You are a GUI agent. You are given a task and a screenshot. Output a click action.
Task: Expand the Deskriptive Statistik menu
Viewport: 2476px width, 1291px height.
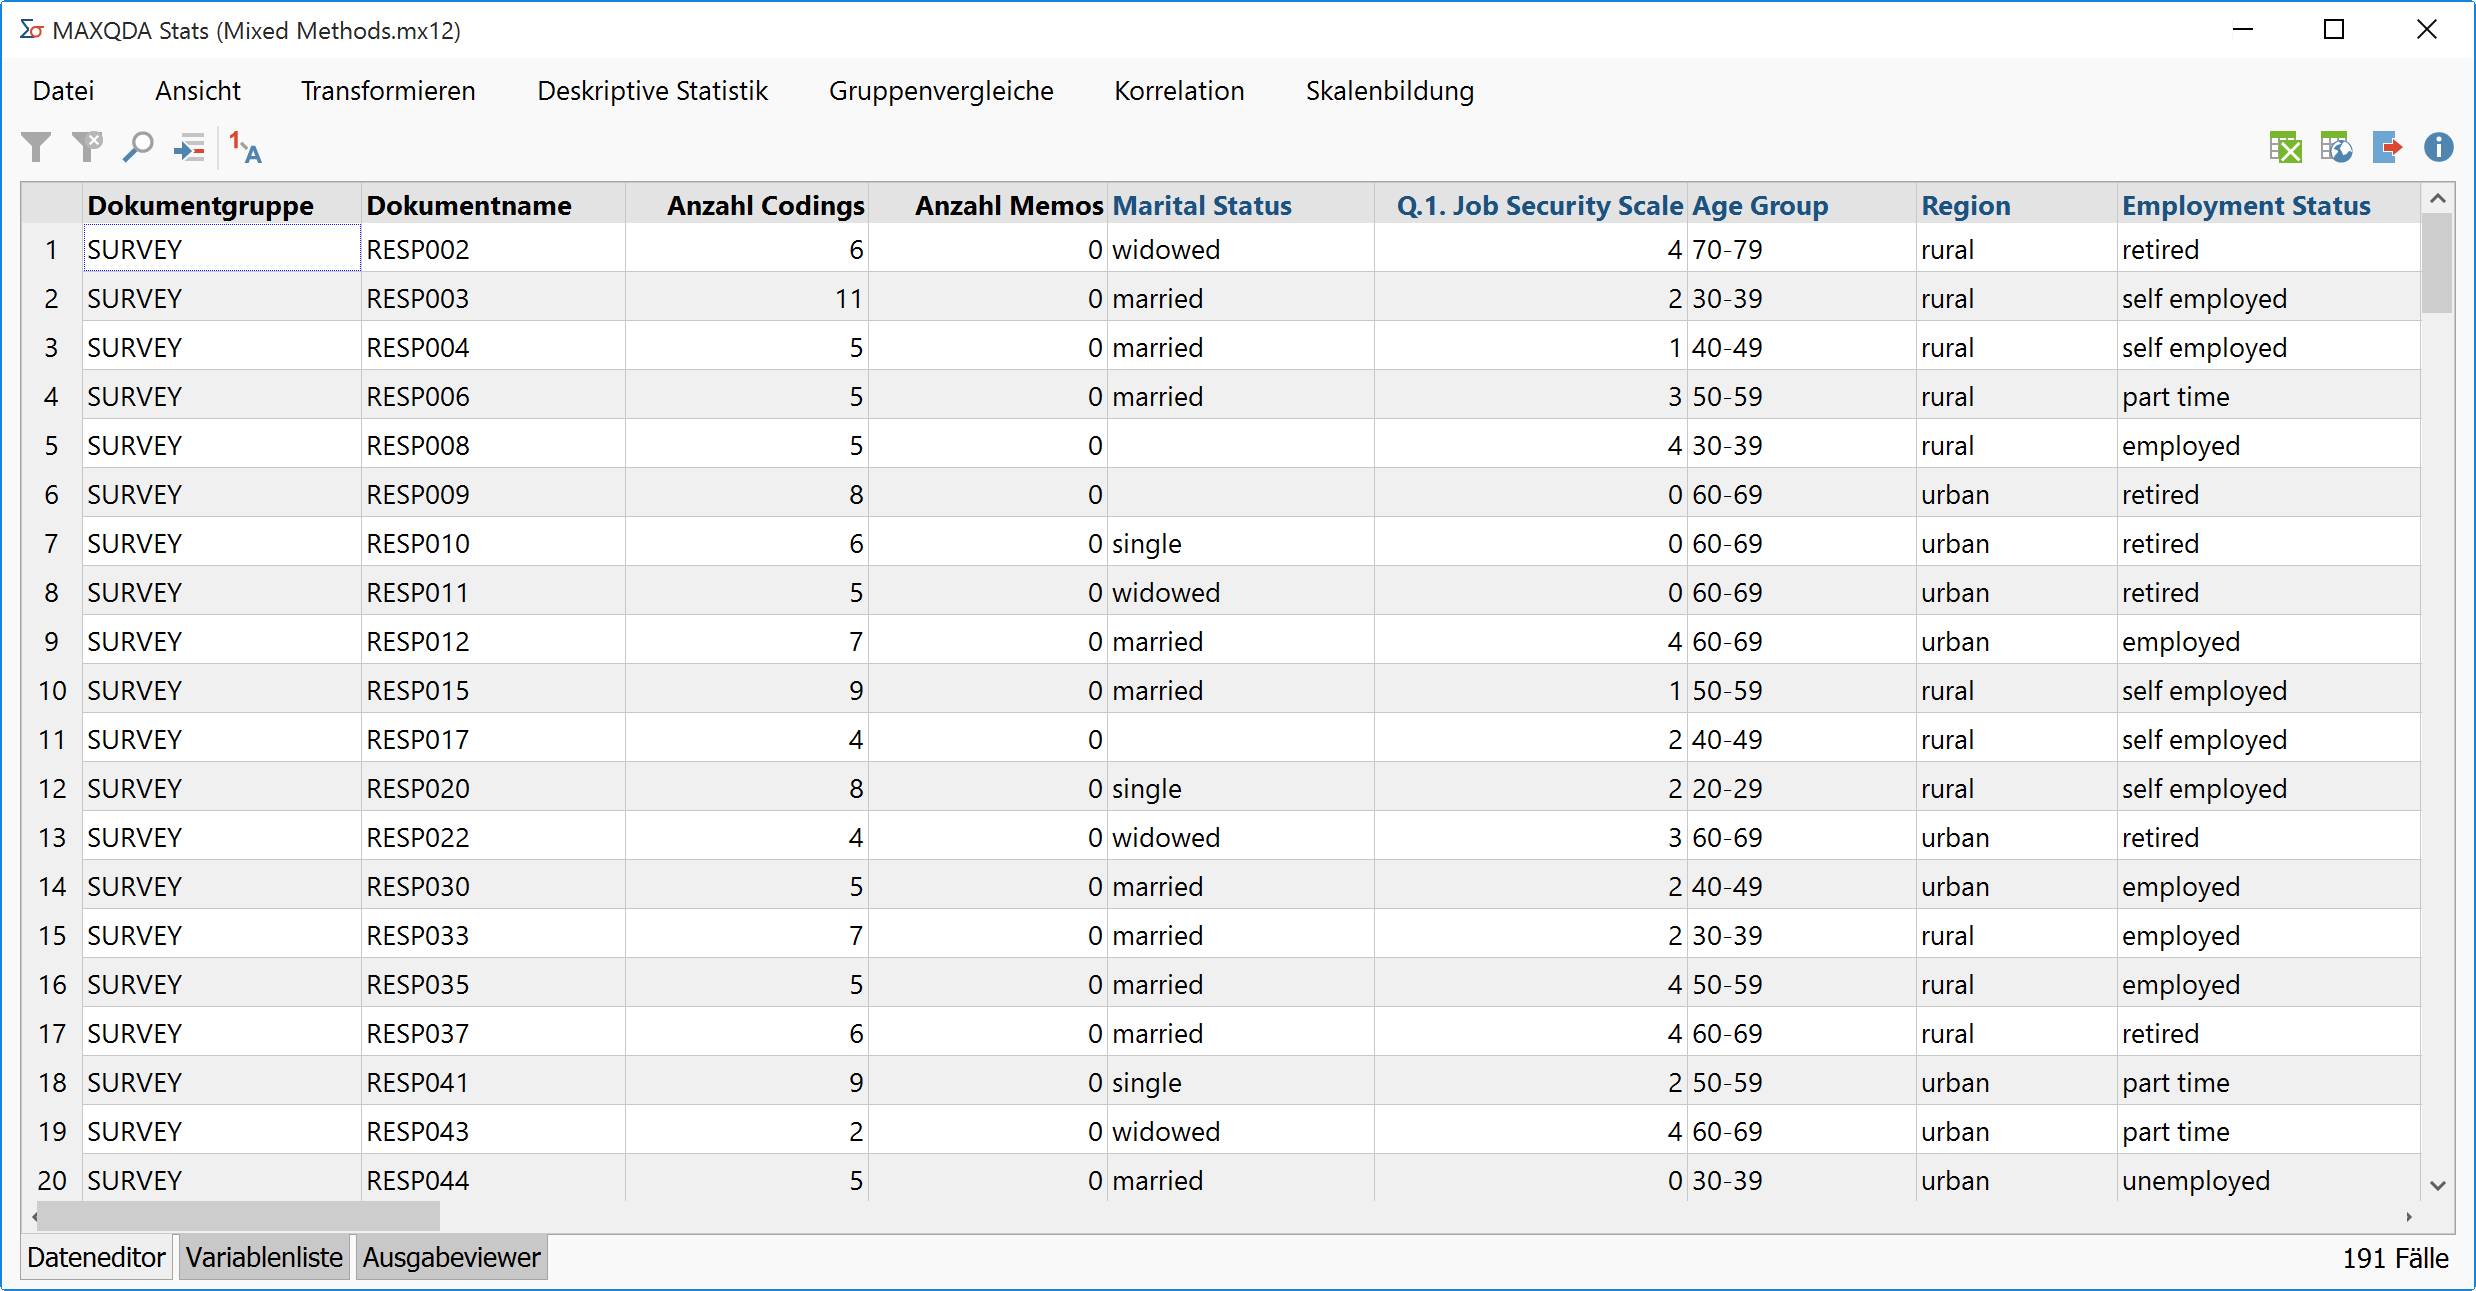(x=652, y=91)
